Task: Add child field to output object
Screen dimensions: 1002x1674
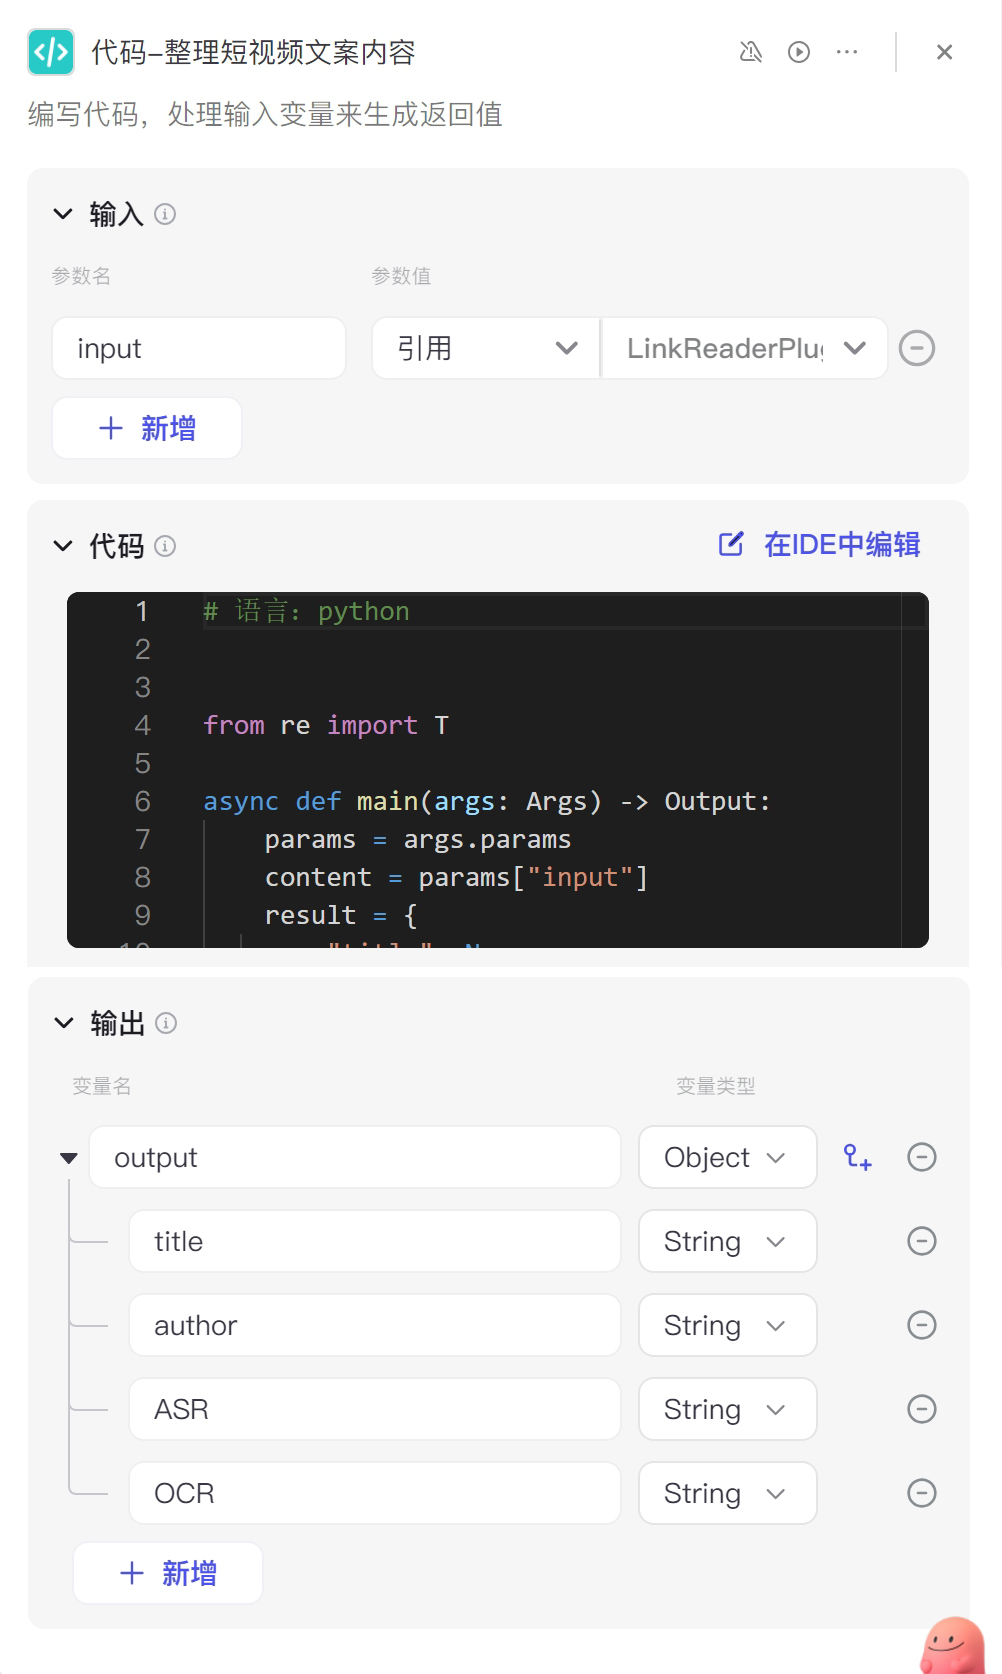Action: 858,1157
